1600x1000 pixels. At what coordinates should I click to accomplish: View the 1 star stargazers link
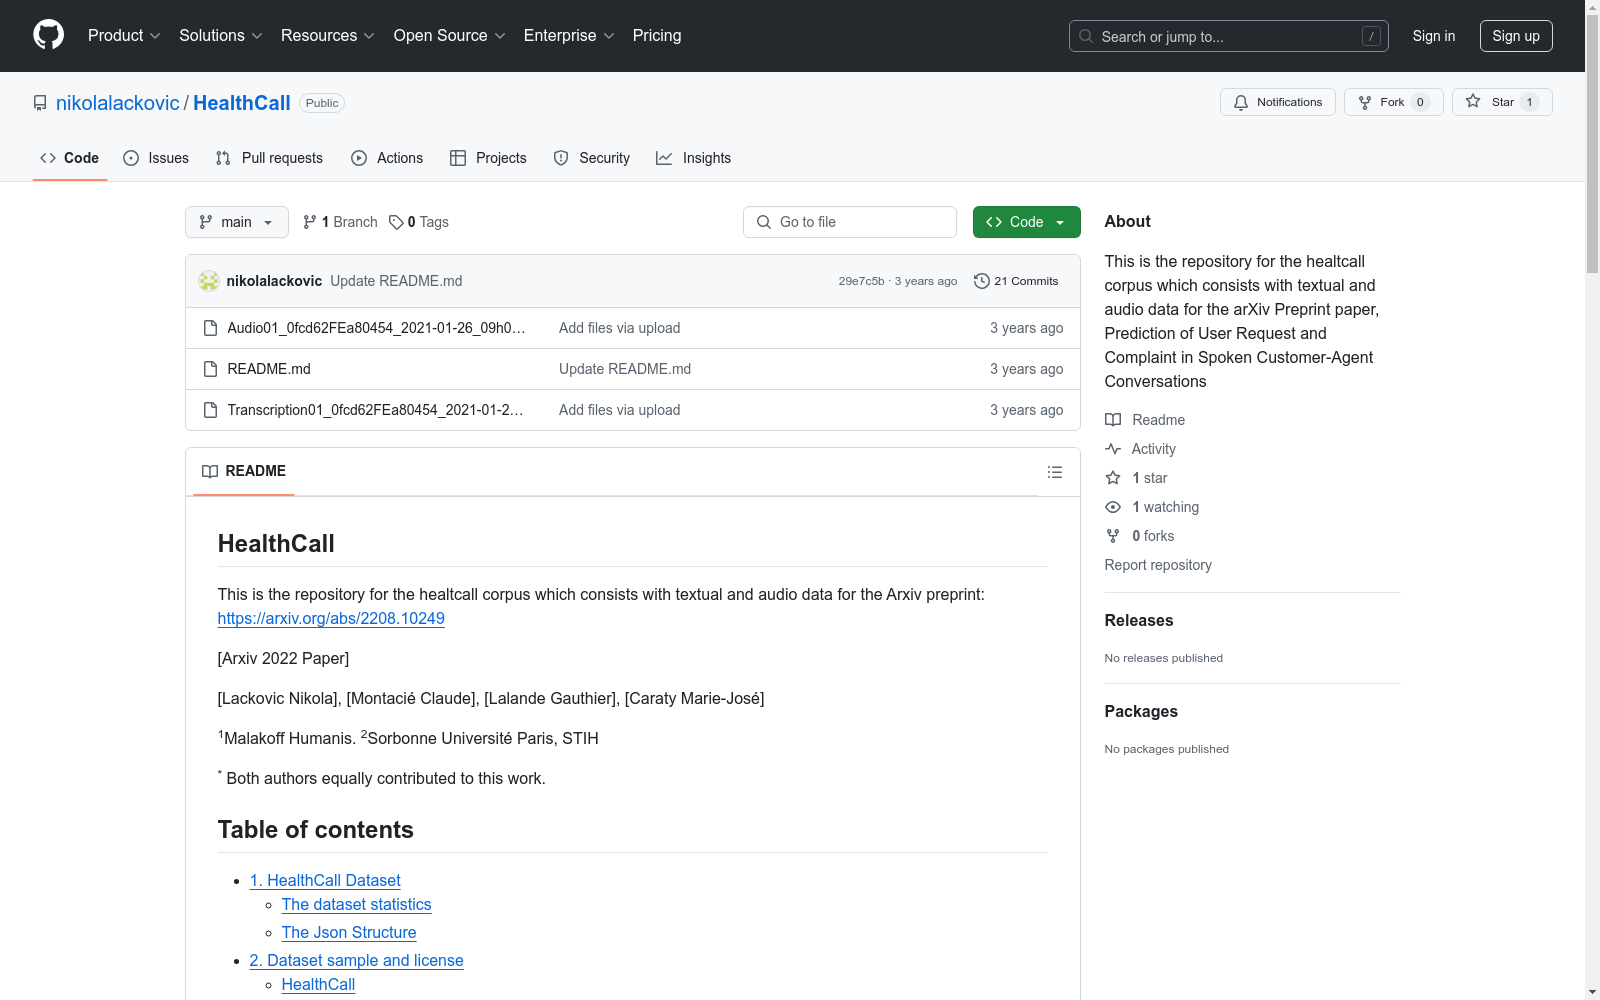1137,478
